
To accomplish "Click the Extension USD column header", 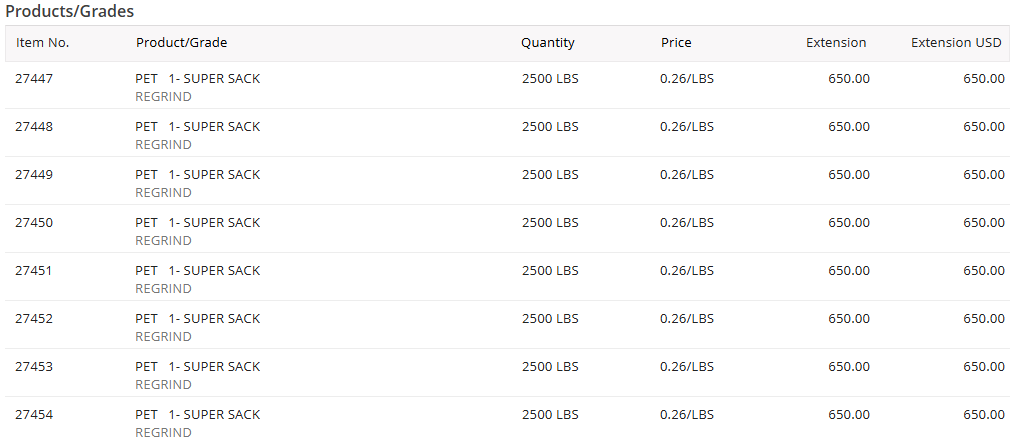I will pyautogui.click(x=955, y=43).
